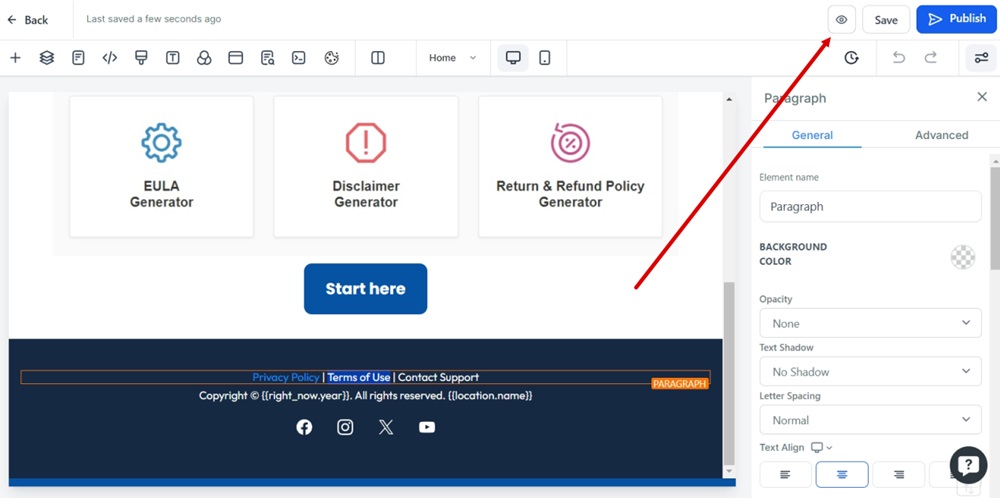Open the help chat bubble
This screenshot has width=1000, height=498.
coord(968,465)
